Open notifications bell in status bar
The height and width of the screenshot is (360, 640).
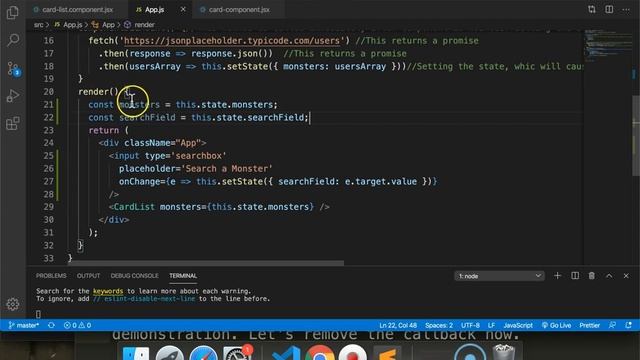coord(629,325)
